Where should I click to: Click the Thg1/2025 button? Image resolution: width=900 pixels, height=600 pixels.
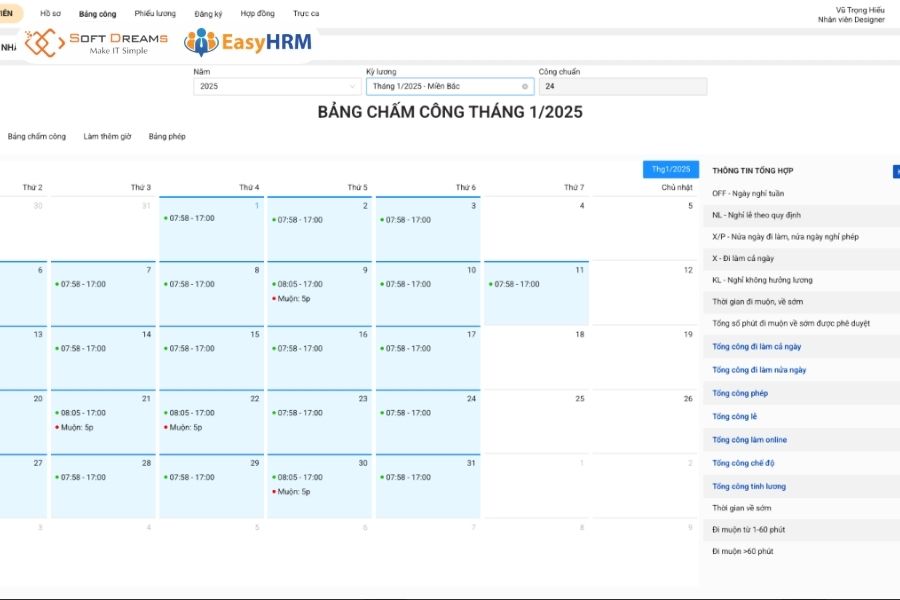tap(671, 169)
